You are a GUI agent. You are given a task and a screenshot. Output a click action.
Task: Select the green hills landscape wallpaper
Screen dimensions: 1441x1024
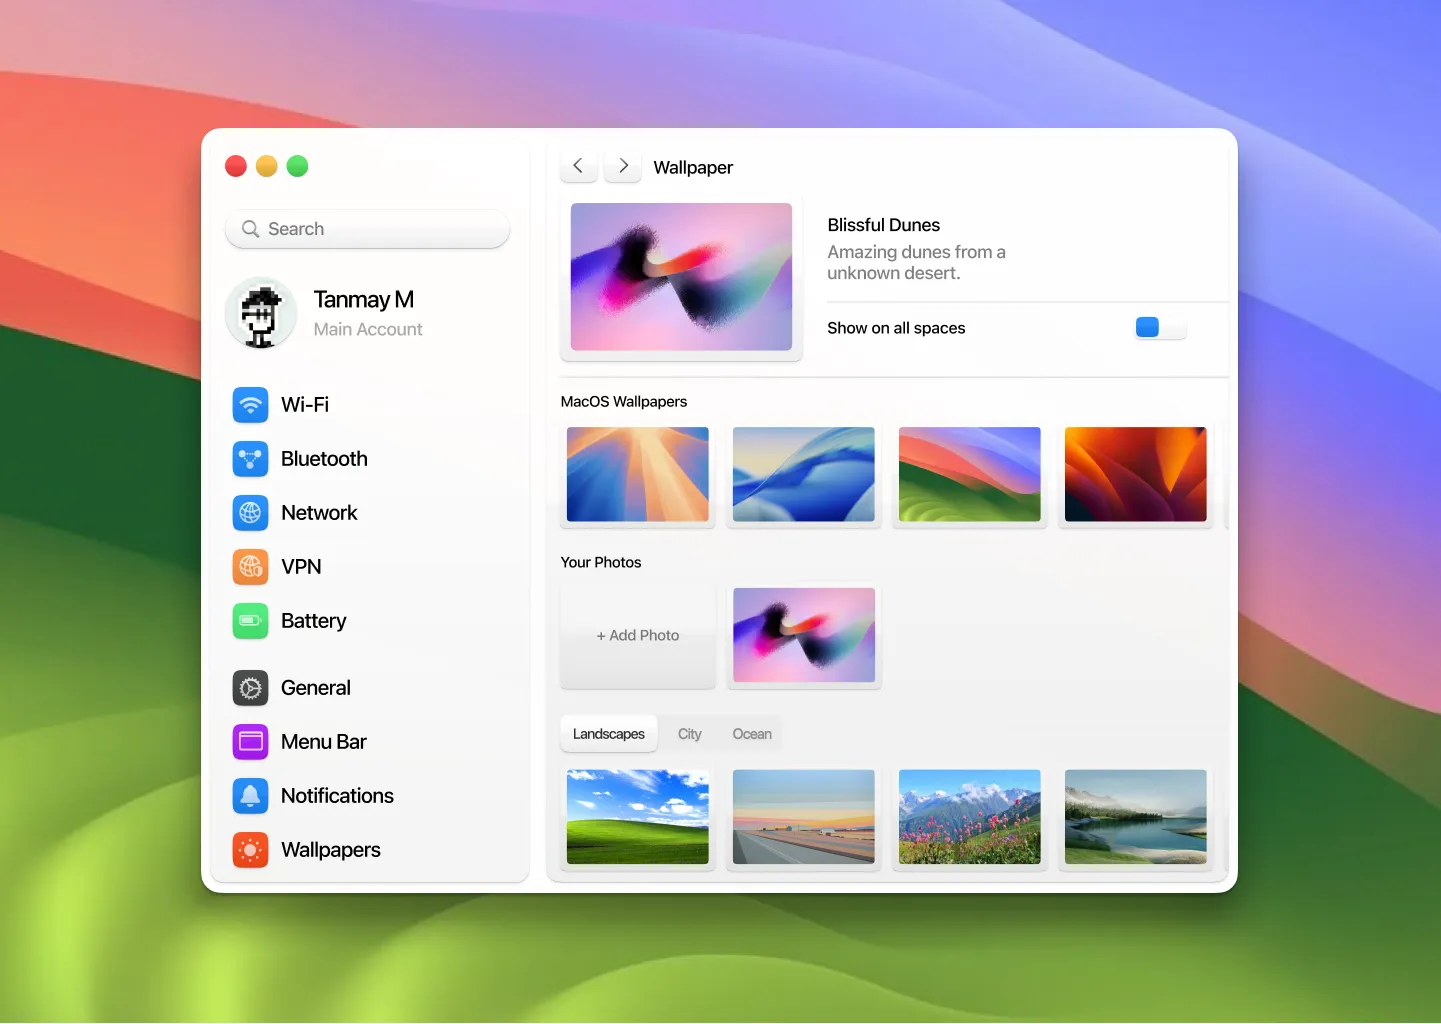click(x=637, y=817)
